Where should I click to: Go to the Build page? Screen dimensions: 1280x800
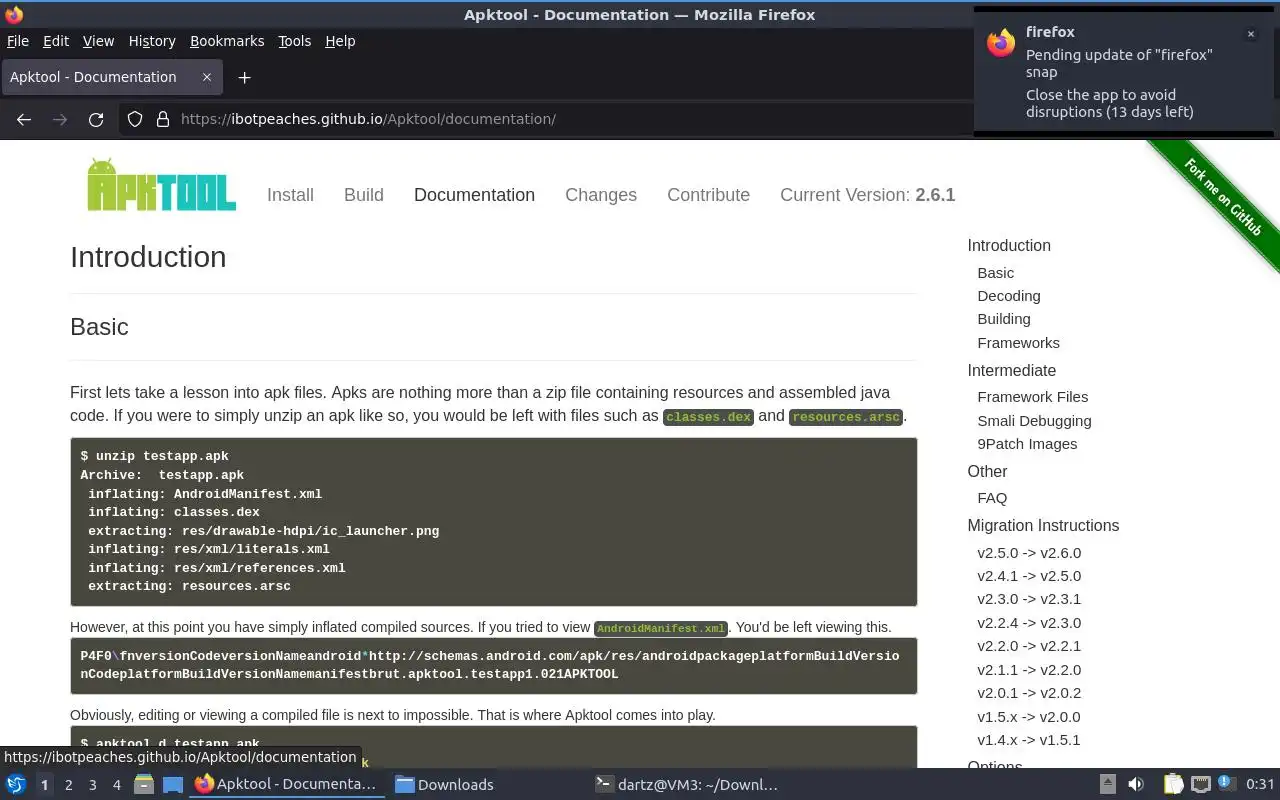tap(364, 195)
